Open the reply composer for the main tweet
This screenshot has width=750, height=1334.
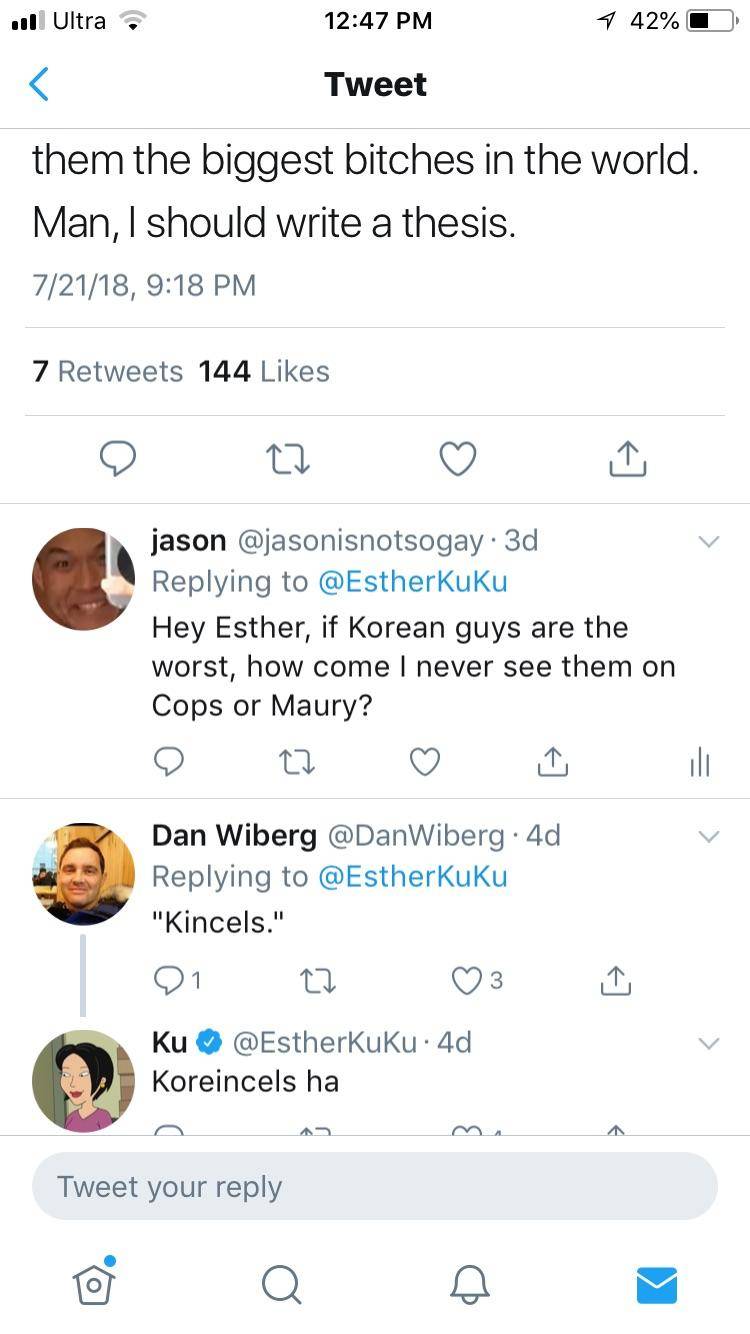click(118, 458)
